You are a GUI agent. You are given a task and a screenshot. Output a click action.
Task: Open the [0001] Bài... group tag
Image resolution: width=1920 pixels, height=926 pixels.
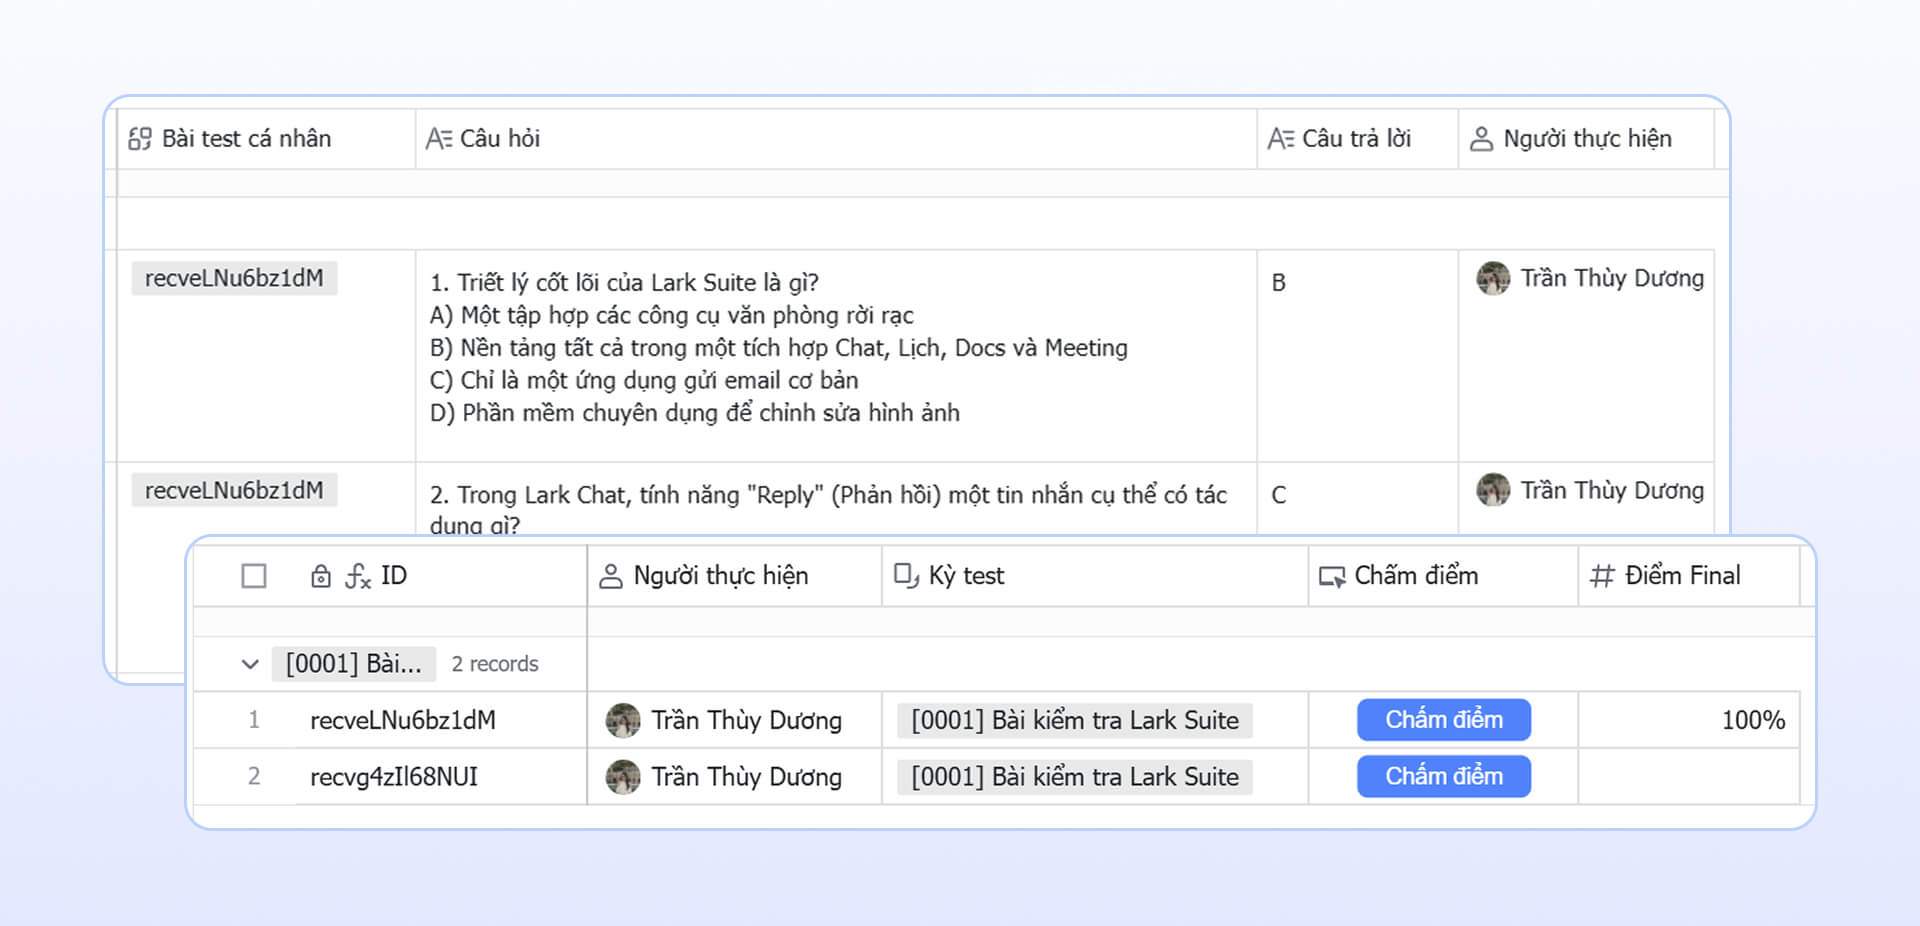pyautogui.click(x=353, y=664)
